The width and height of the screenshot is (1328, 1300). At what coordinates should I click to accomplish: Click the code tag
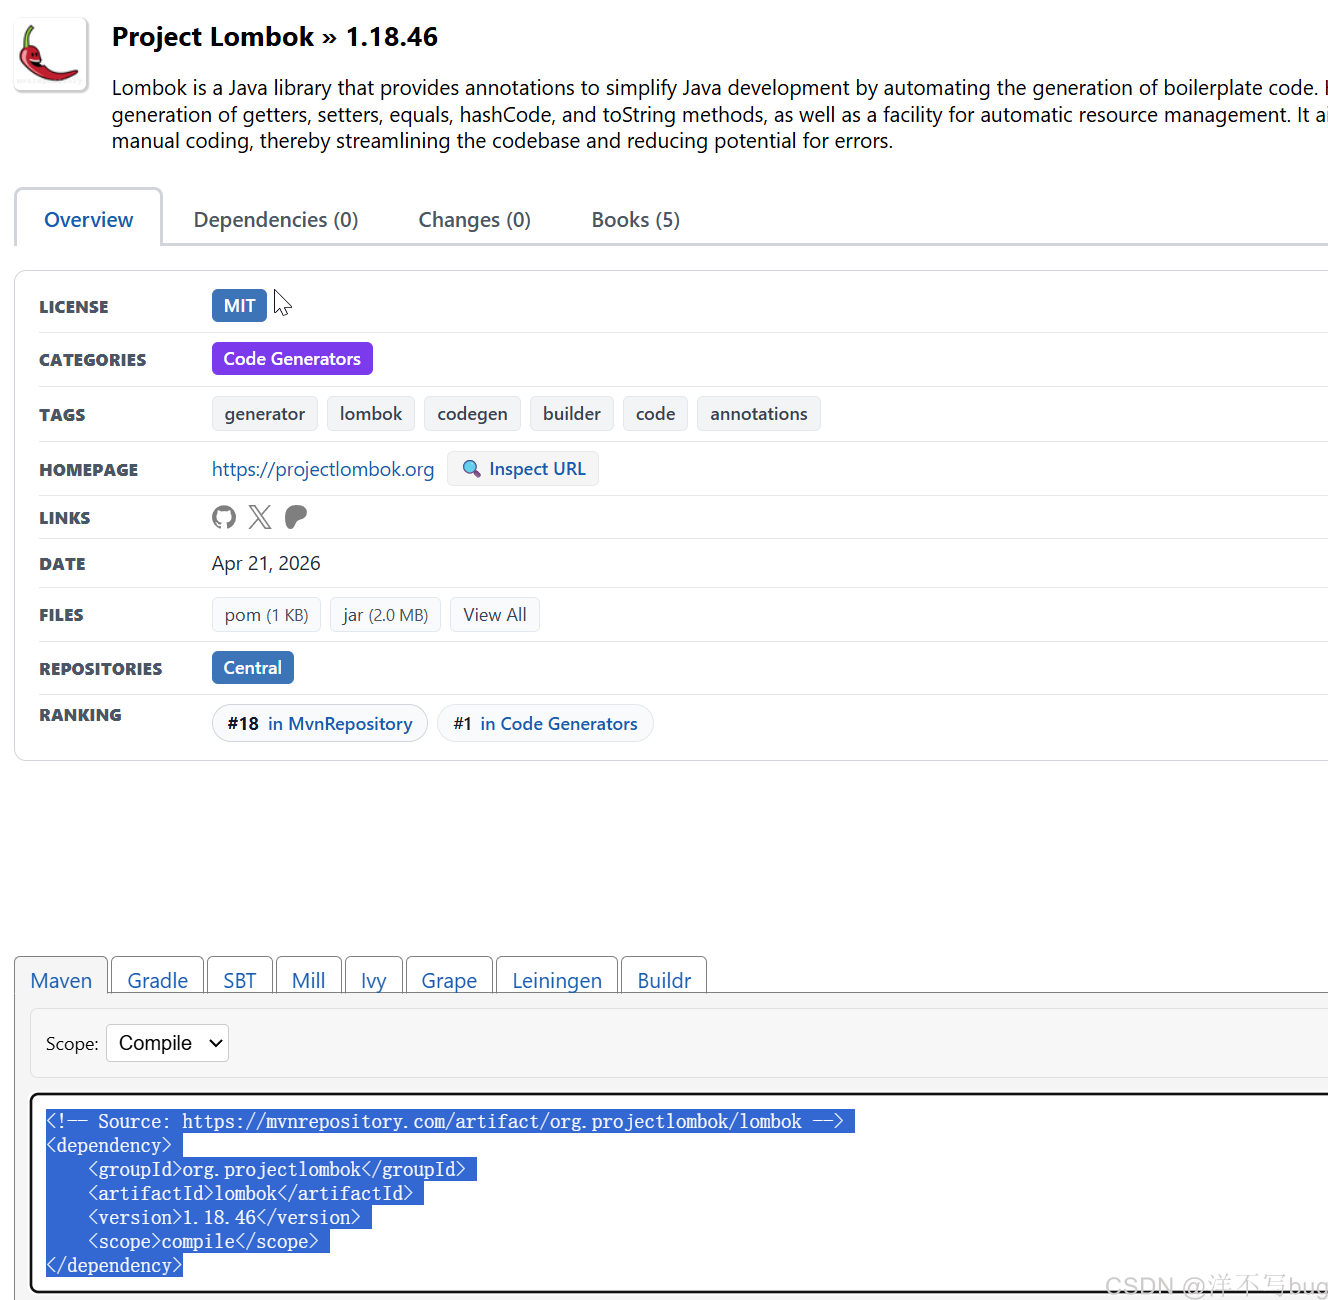click(x=656, y=414)
